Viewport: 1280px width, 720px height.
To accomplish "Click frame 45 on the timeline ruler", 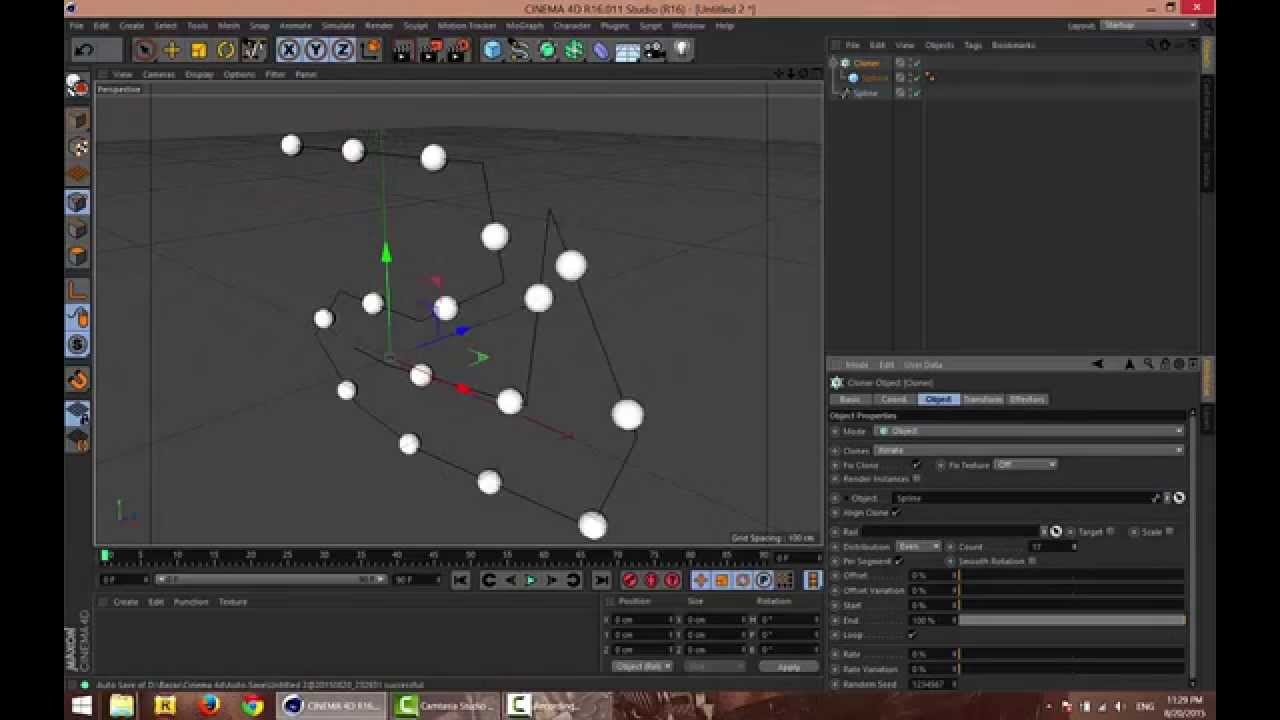I will [433, 554].
